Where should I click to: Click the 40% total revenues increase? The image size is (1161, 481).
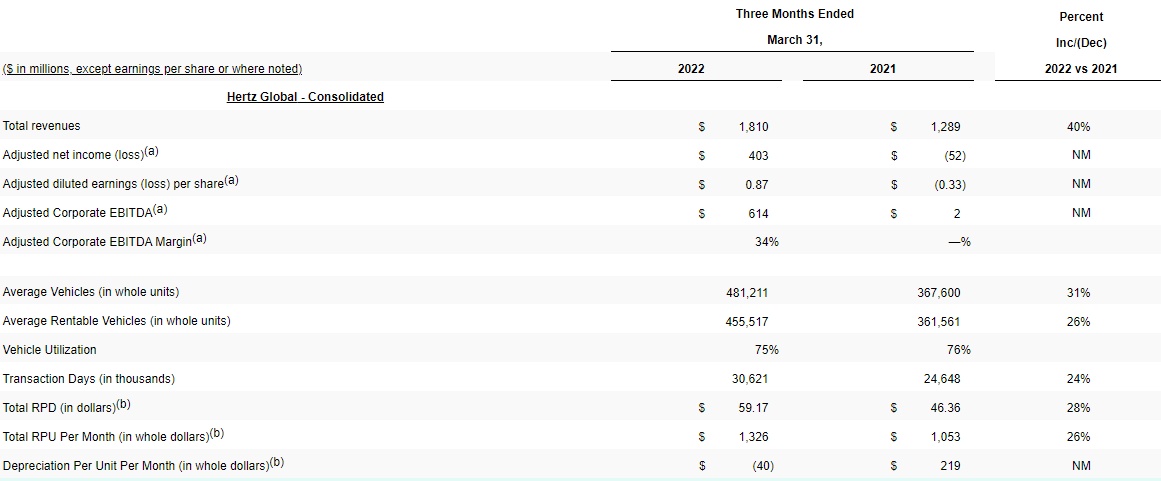click(x=1078, y=127)
